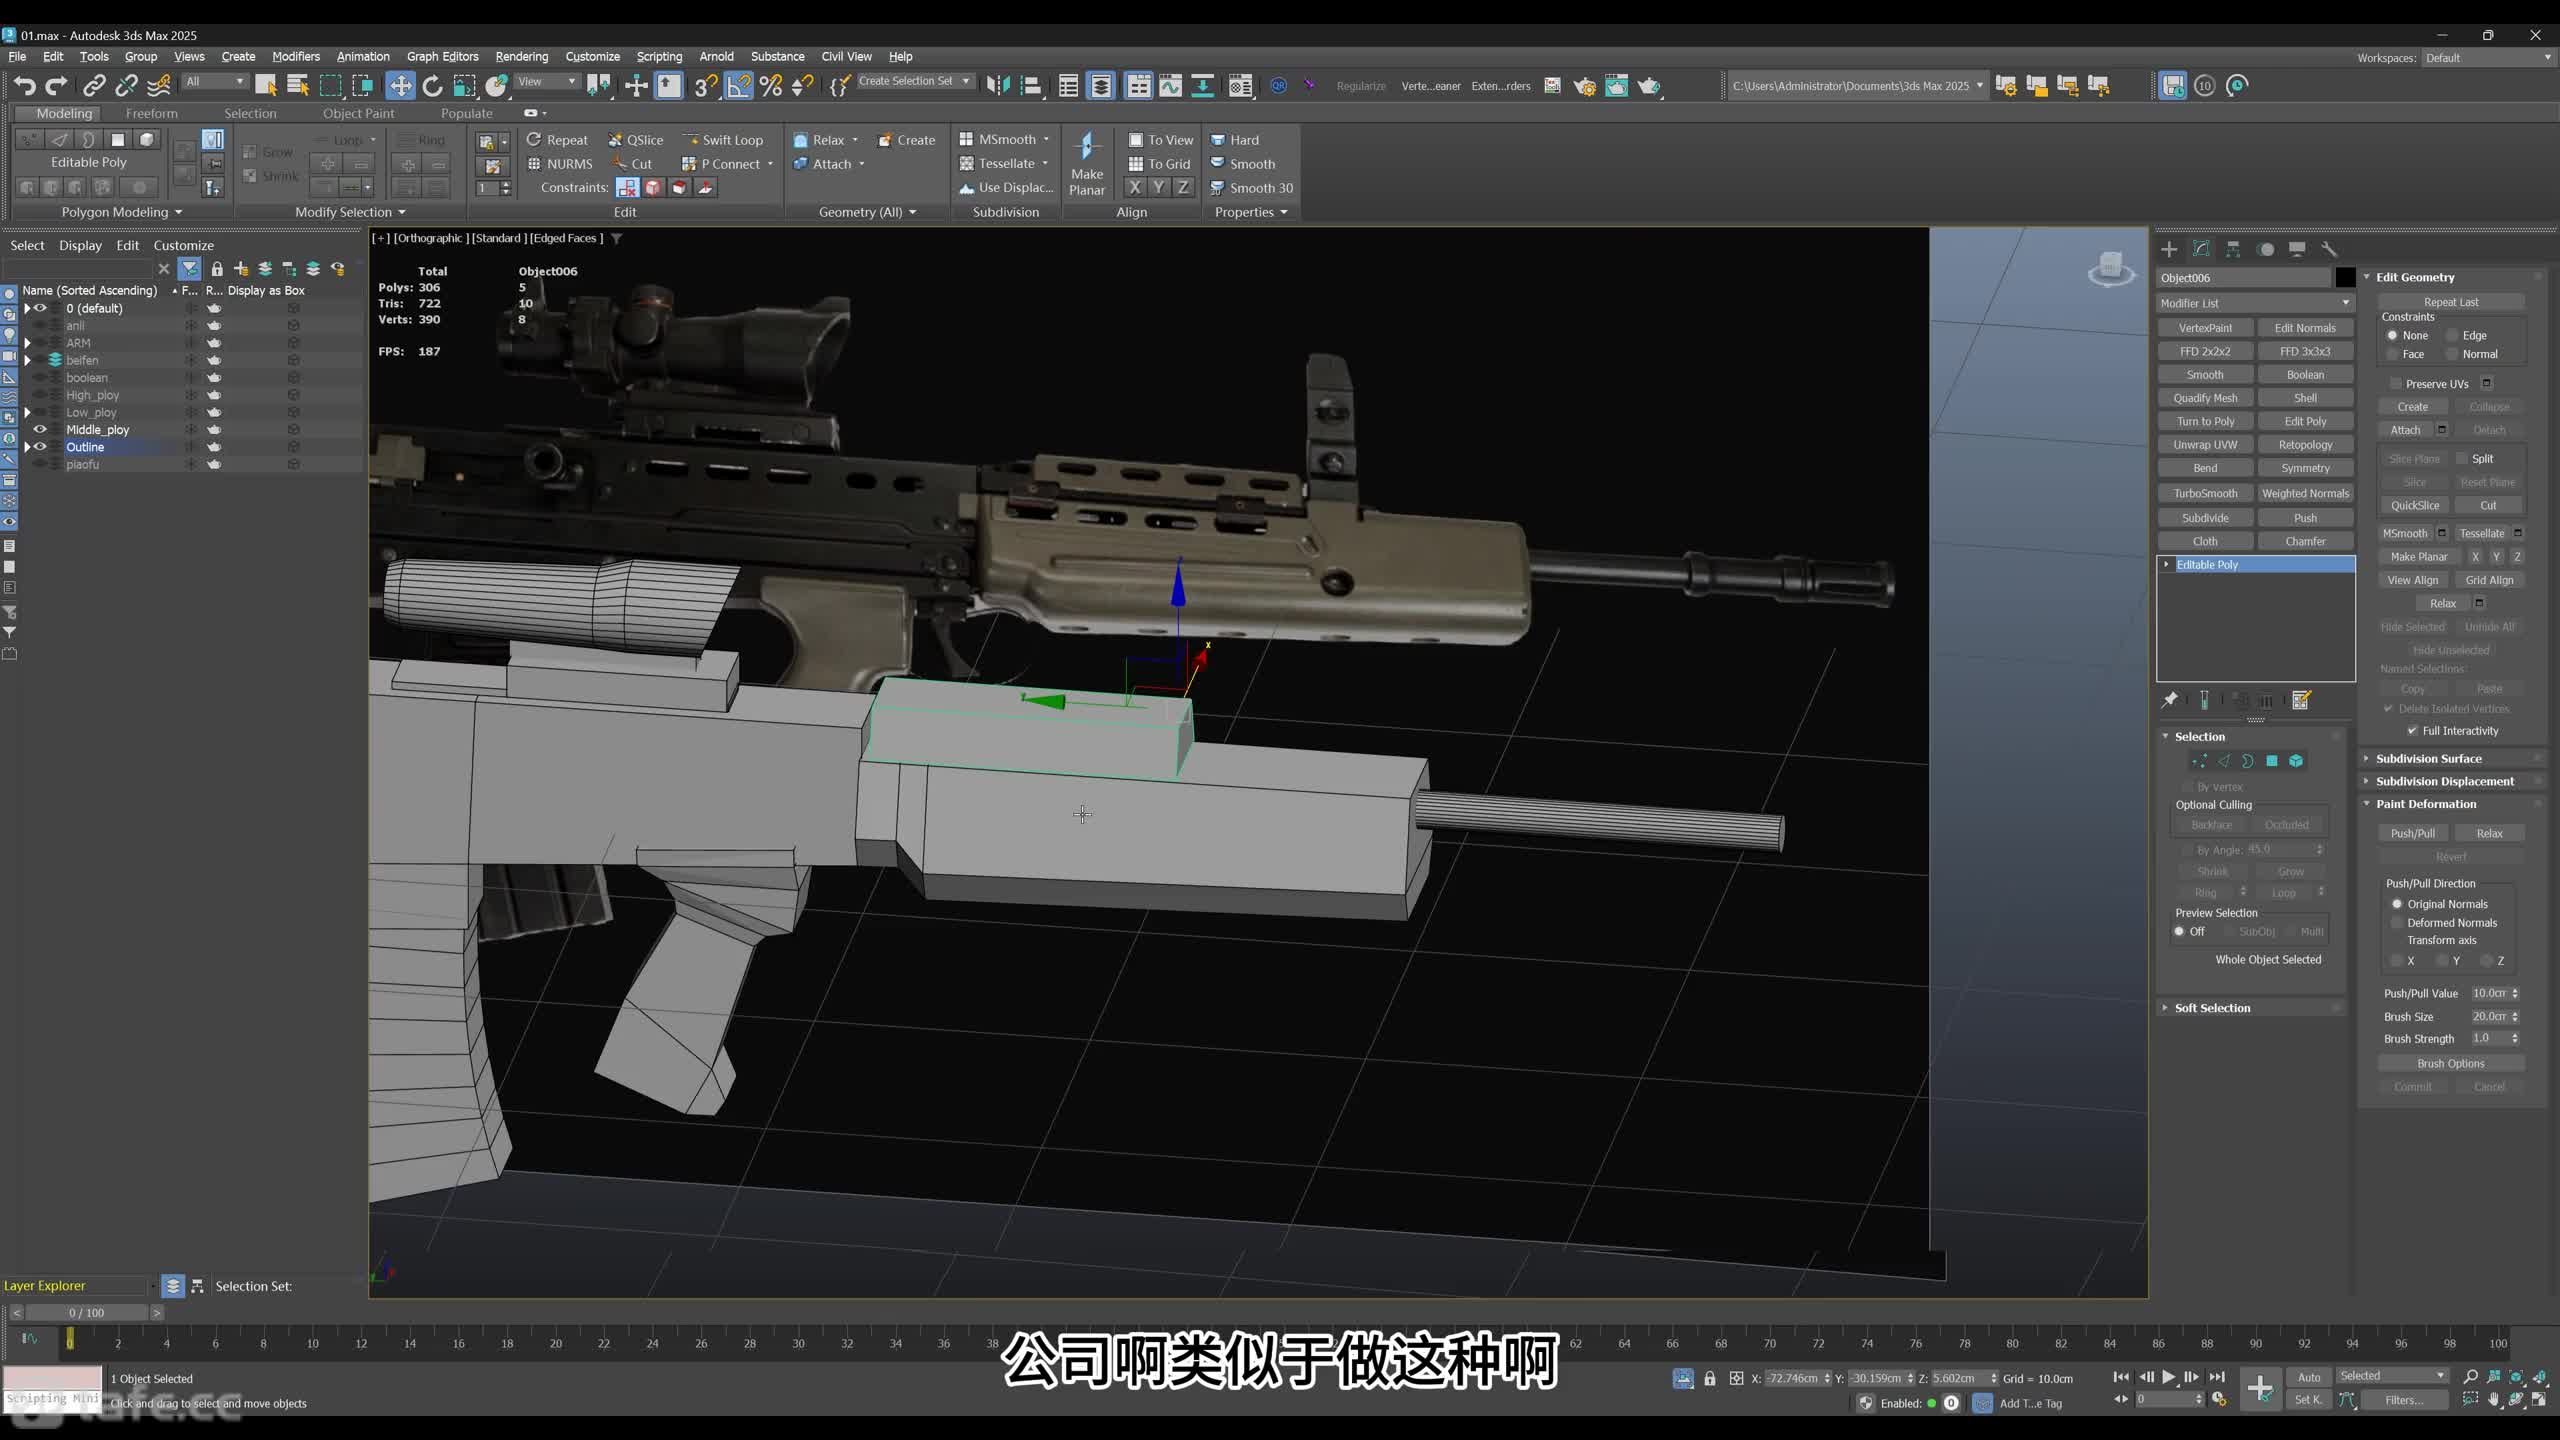Click the Attach button in Edit Geometry
This screenshot has width=2560, height=1440.
coord(2405,430)
